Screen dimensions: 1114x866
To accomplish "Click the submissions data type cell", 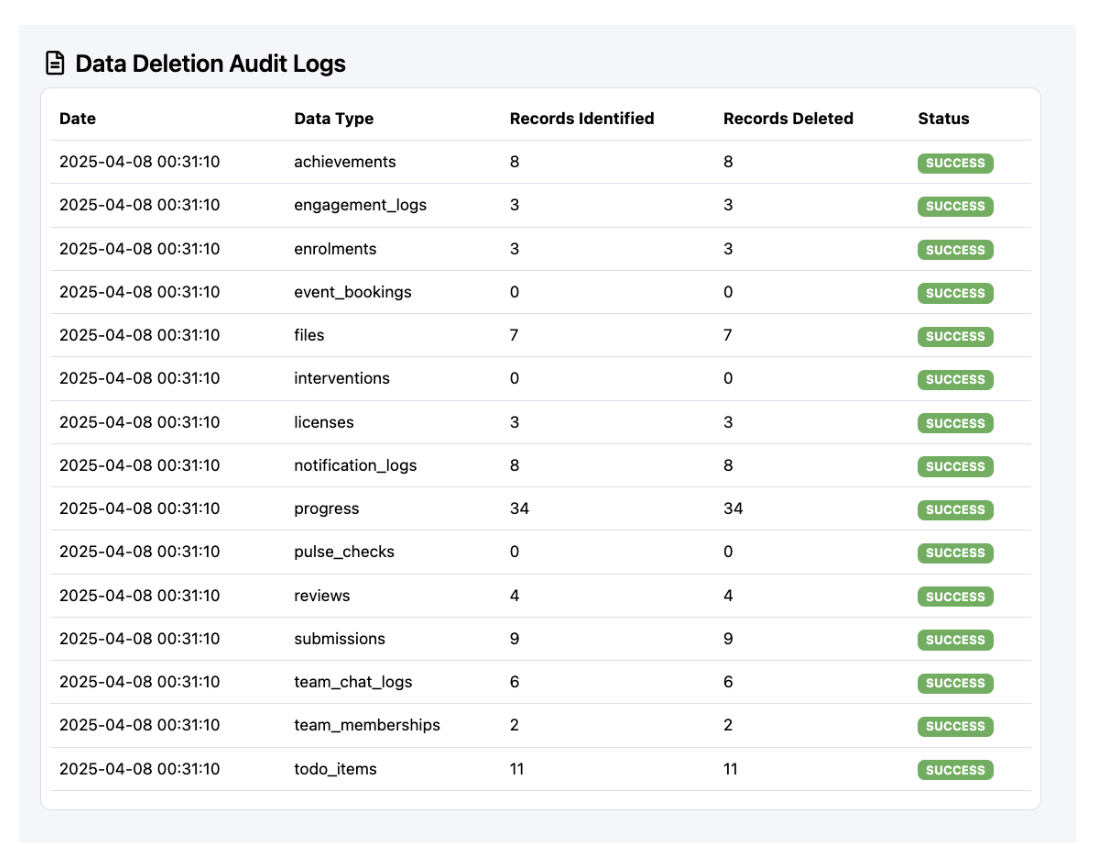I will 339,639.
